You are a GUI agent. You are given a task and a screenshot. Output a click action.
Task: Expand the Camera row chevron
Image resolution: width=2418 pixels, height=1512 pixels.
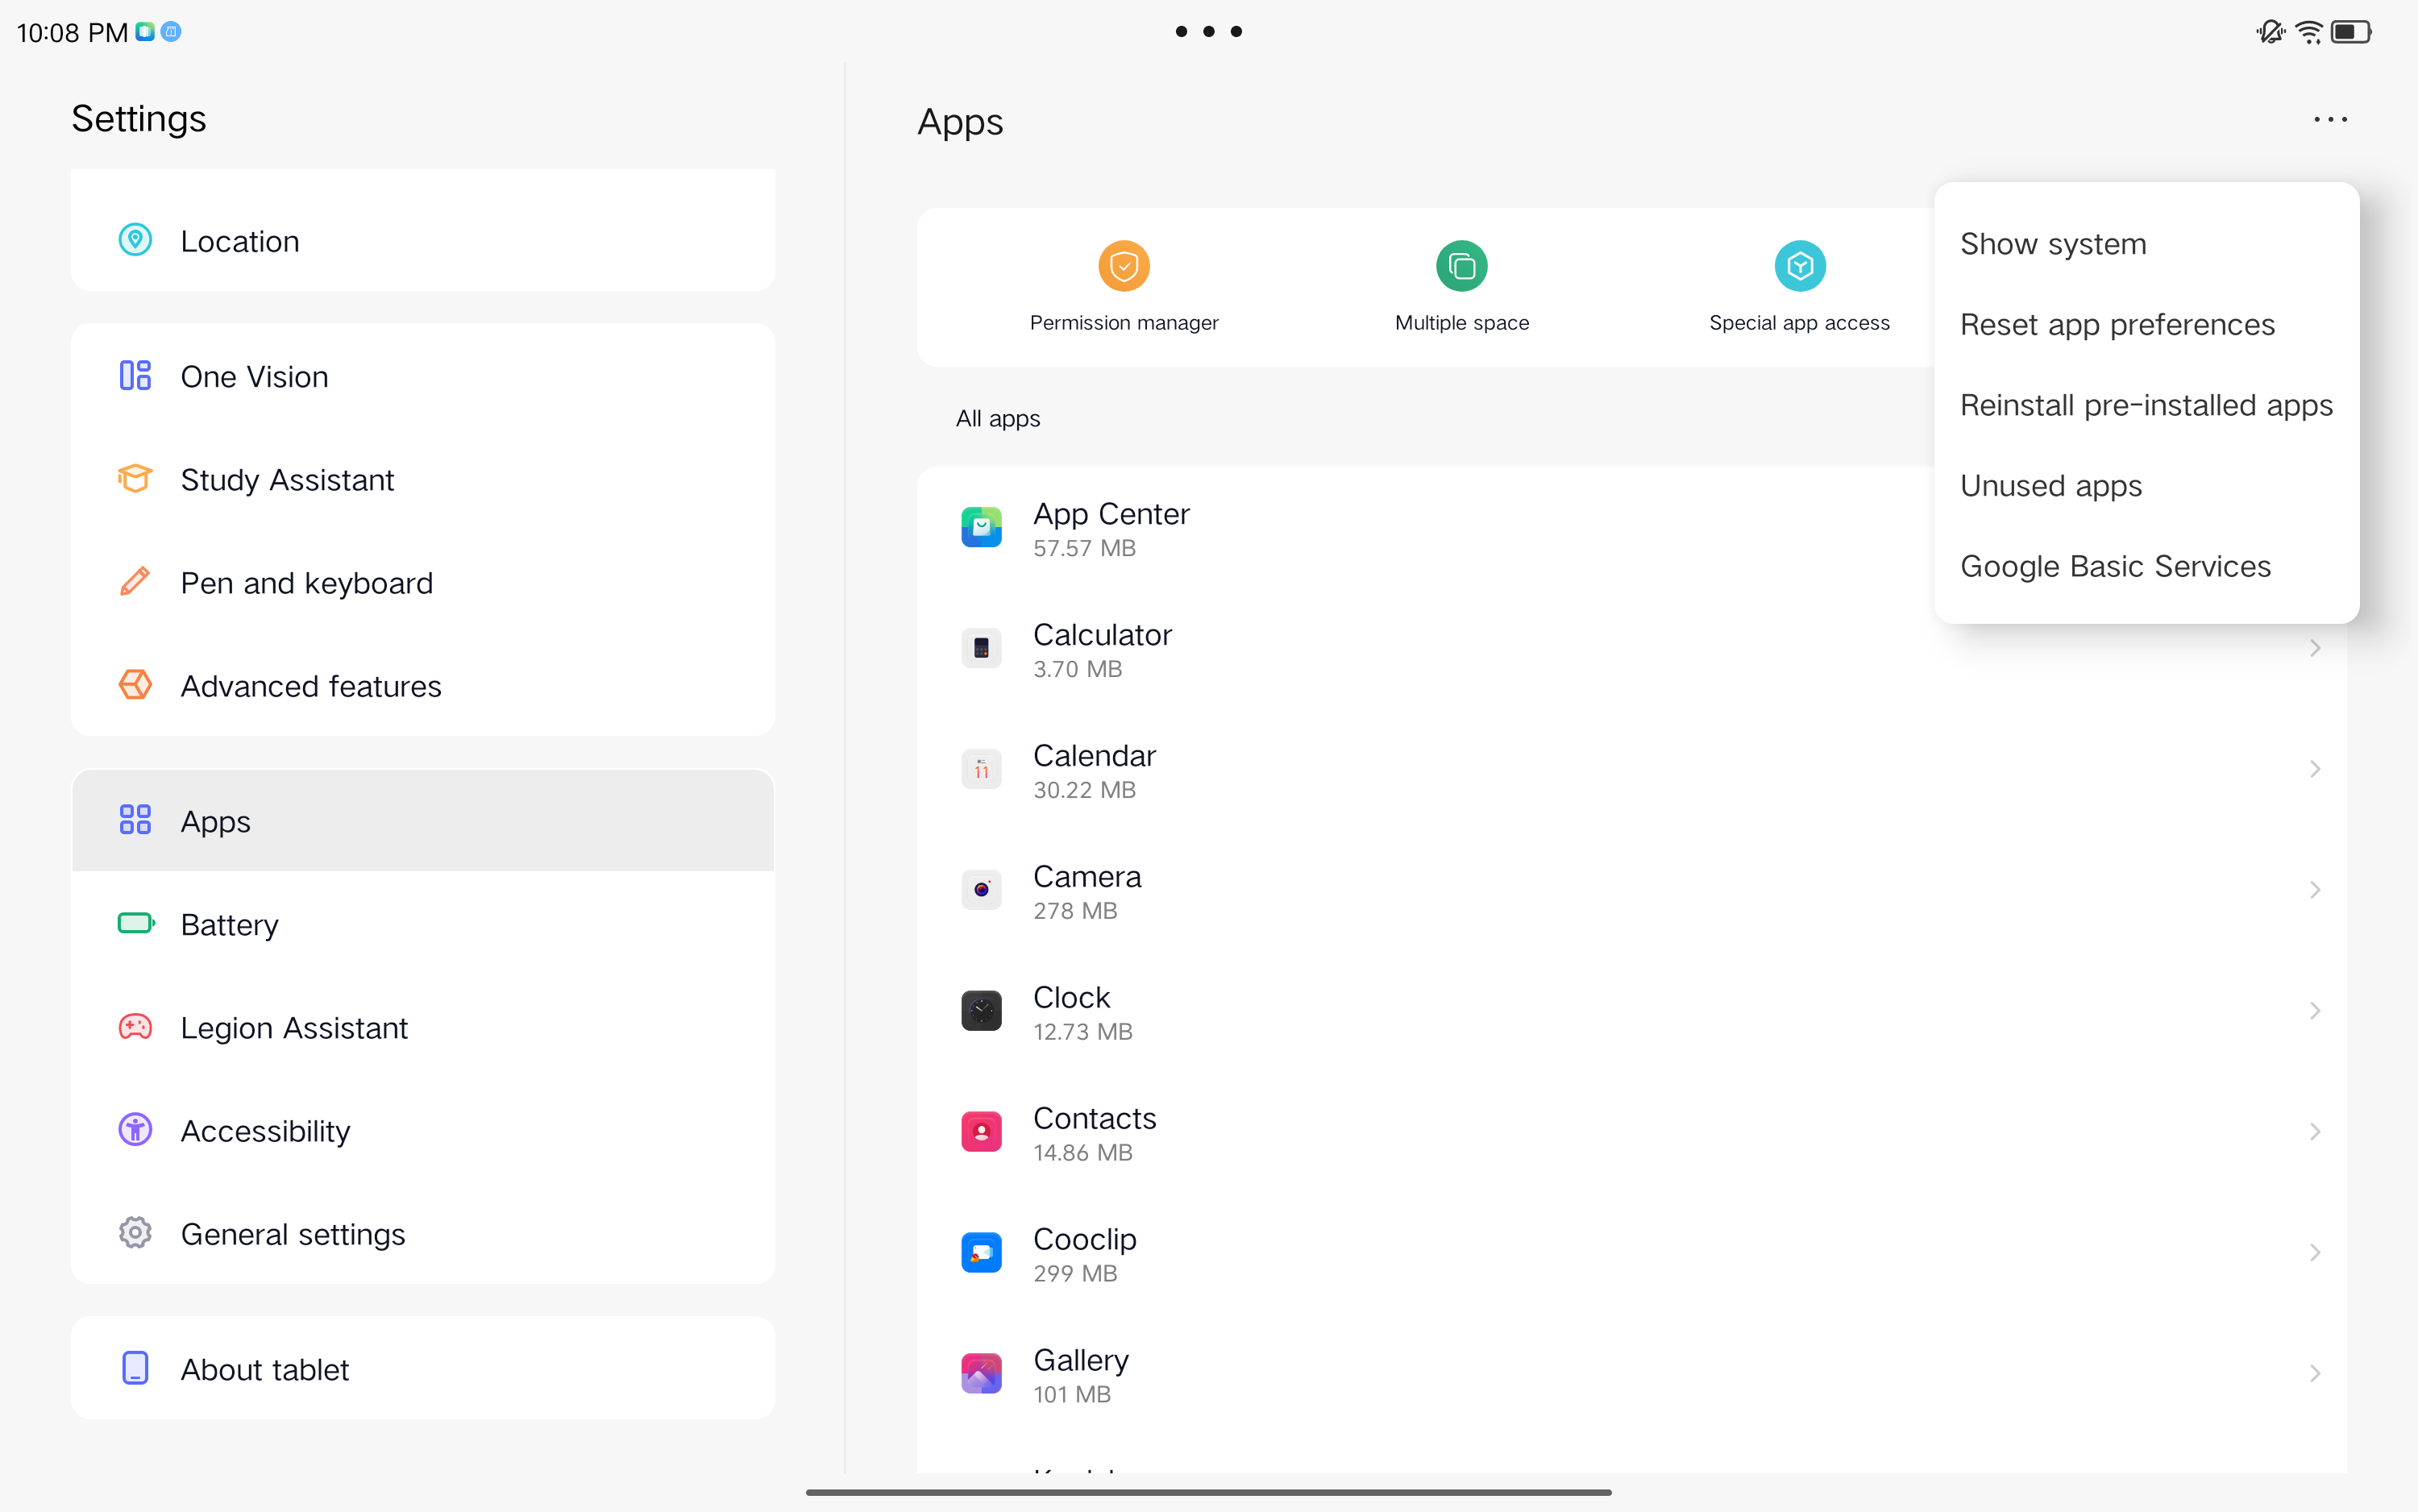(2314, 890)
